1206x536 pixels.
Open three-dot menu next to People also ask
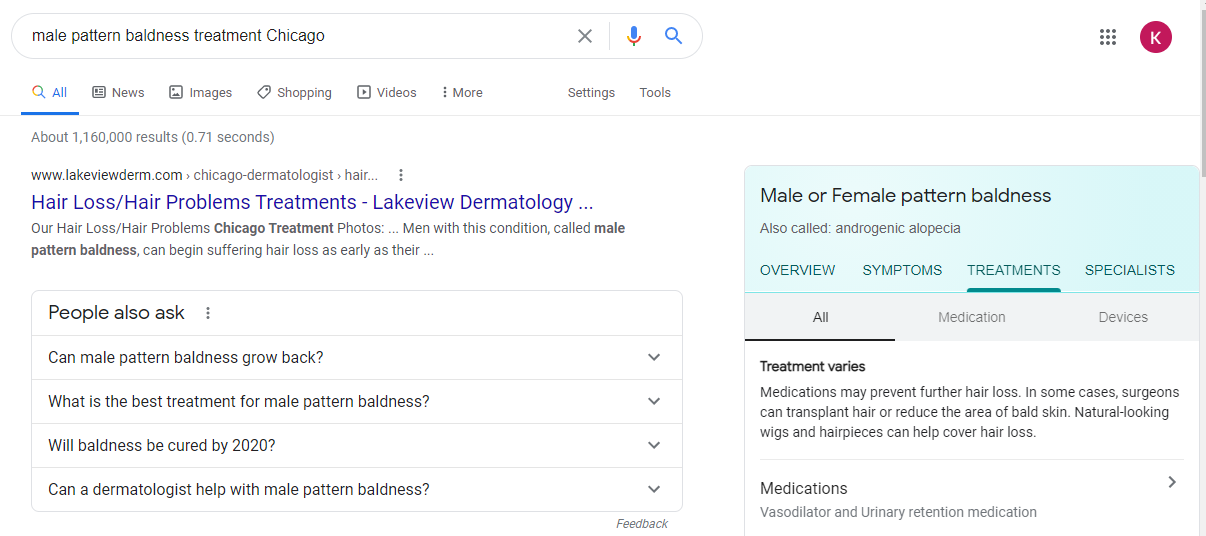208,313
